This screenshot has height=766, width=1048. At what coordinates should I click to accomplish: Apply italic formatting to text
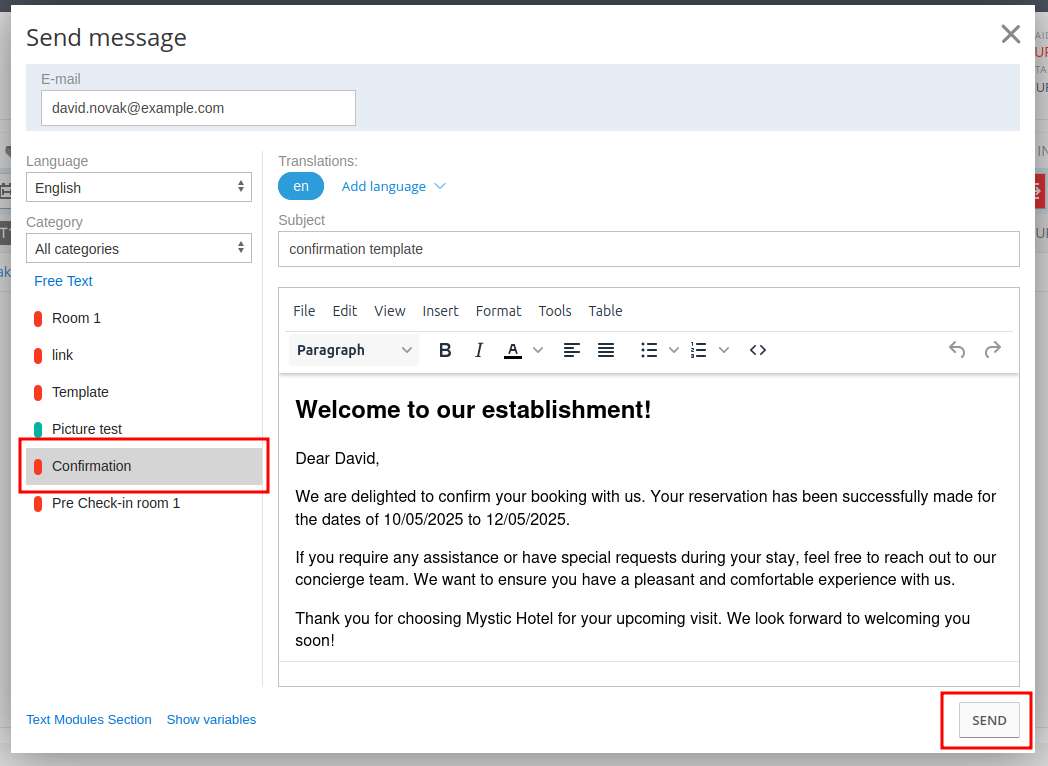point(479,350)
